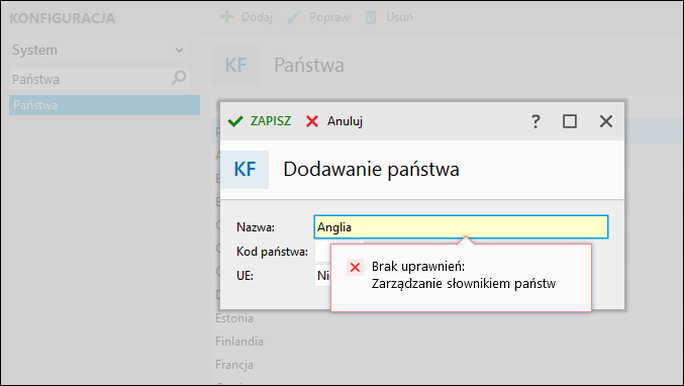Click the search magnifier icon in sidebar

click(x=178, y=79)
